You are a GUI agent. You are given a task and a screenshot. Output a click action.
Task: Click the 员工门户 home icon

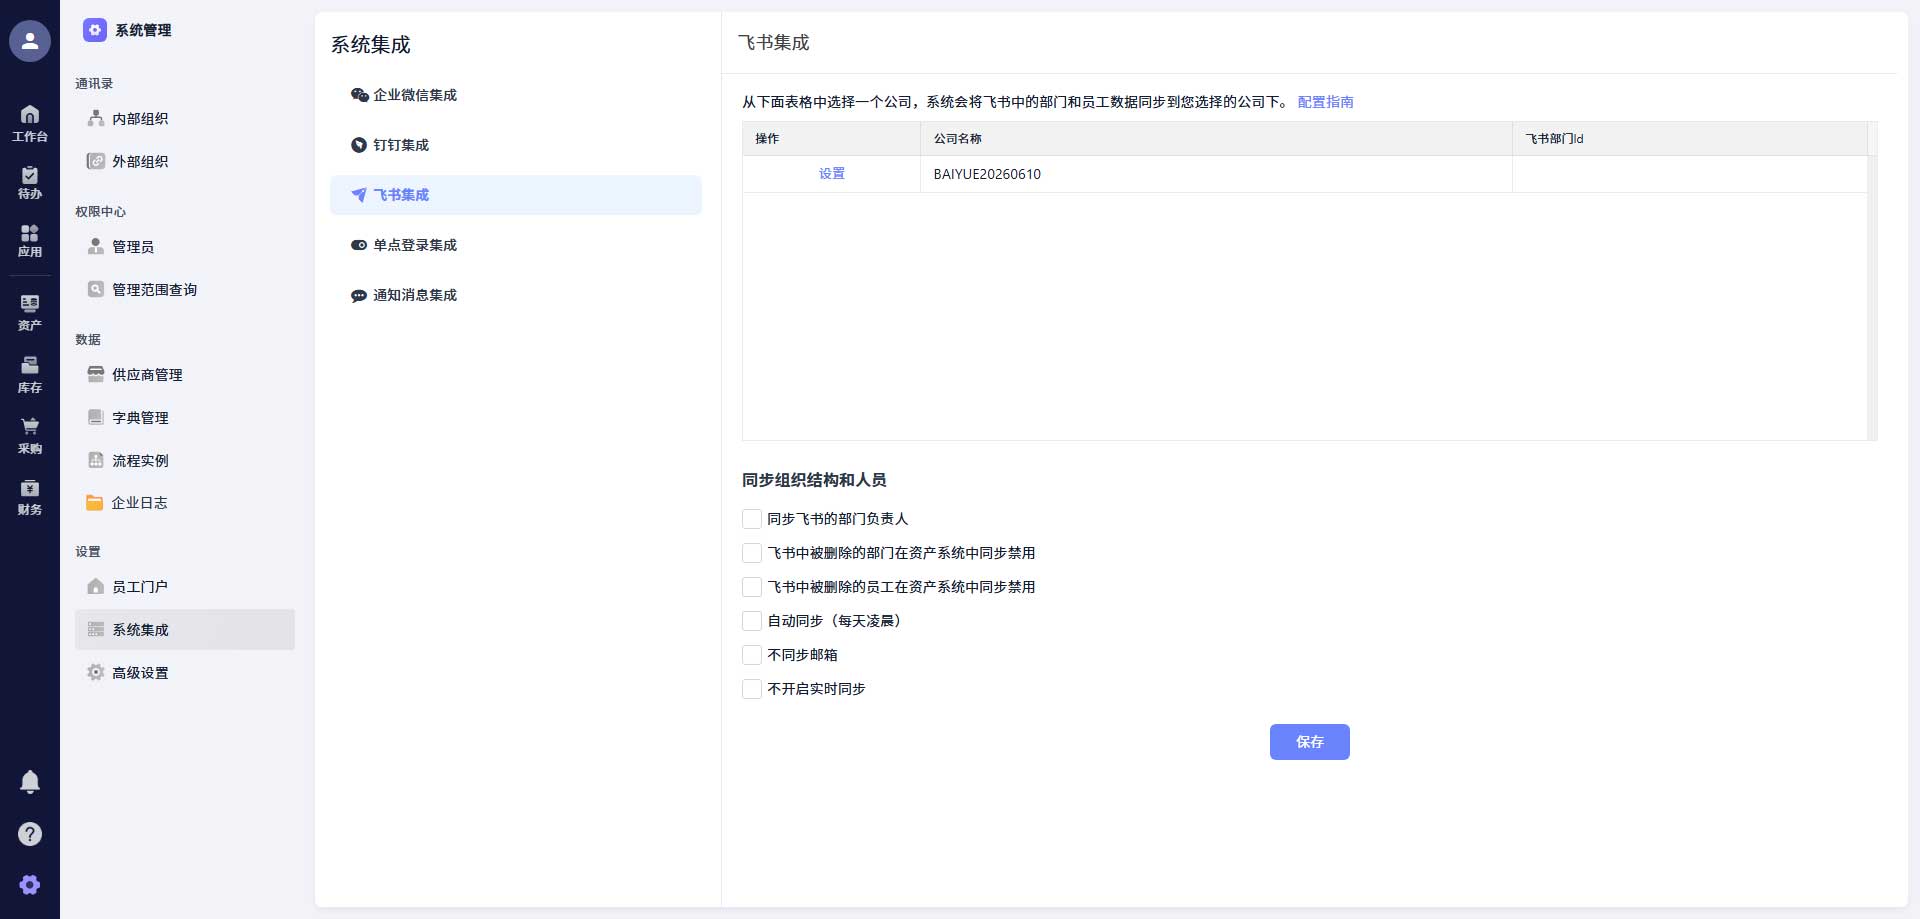96,586
